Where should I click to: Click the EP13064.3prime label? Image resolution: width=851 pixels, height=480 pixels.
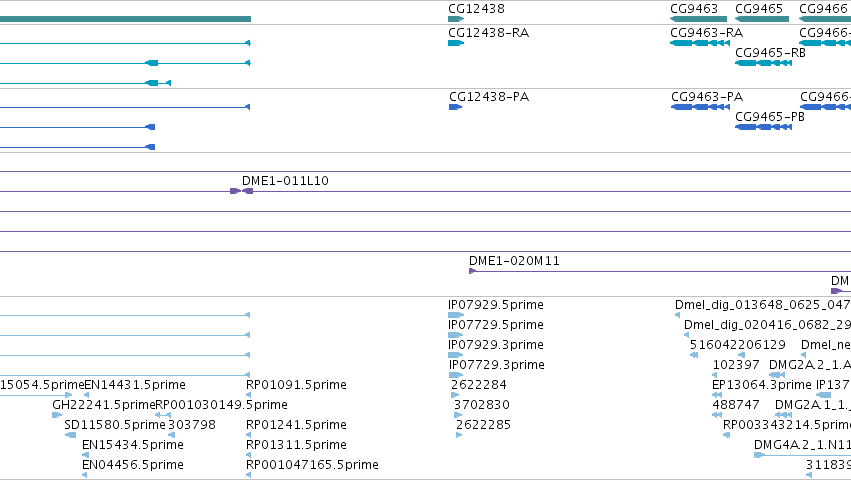[x=762, y=385]
